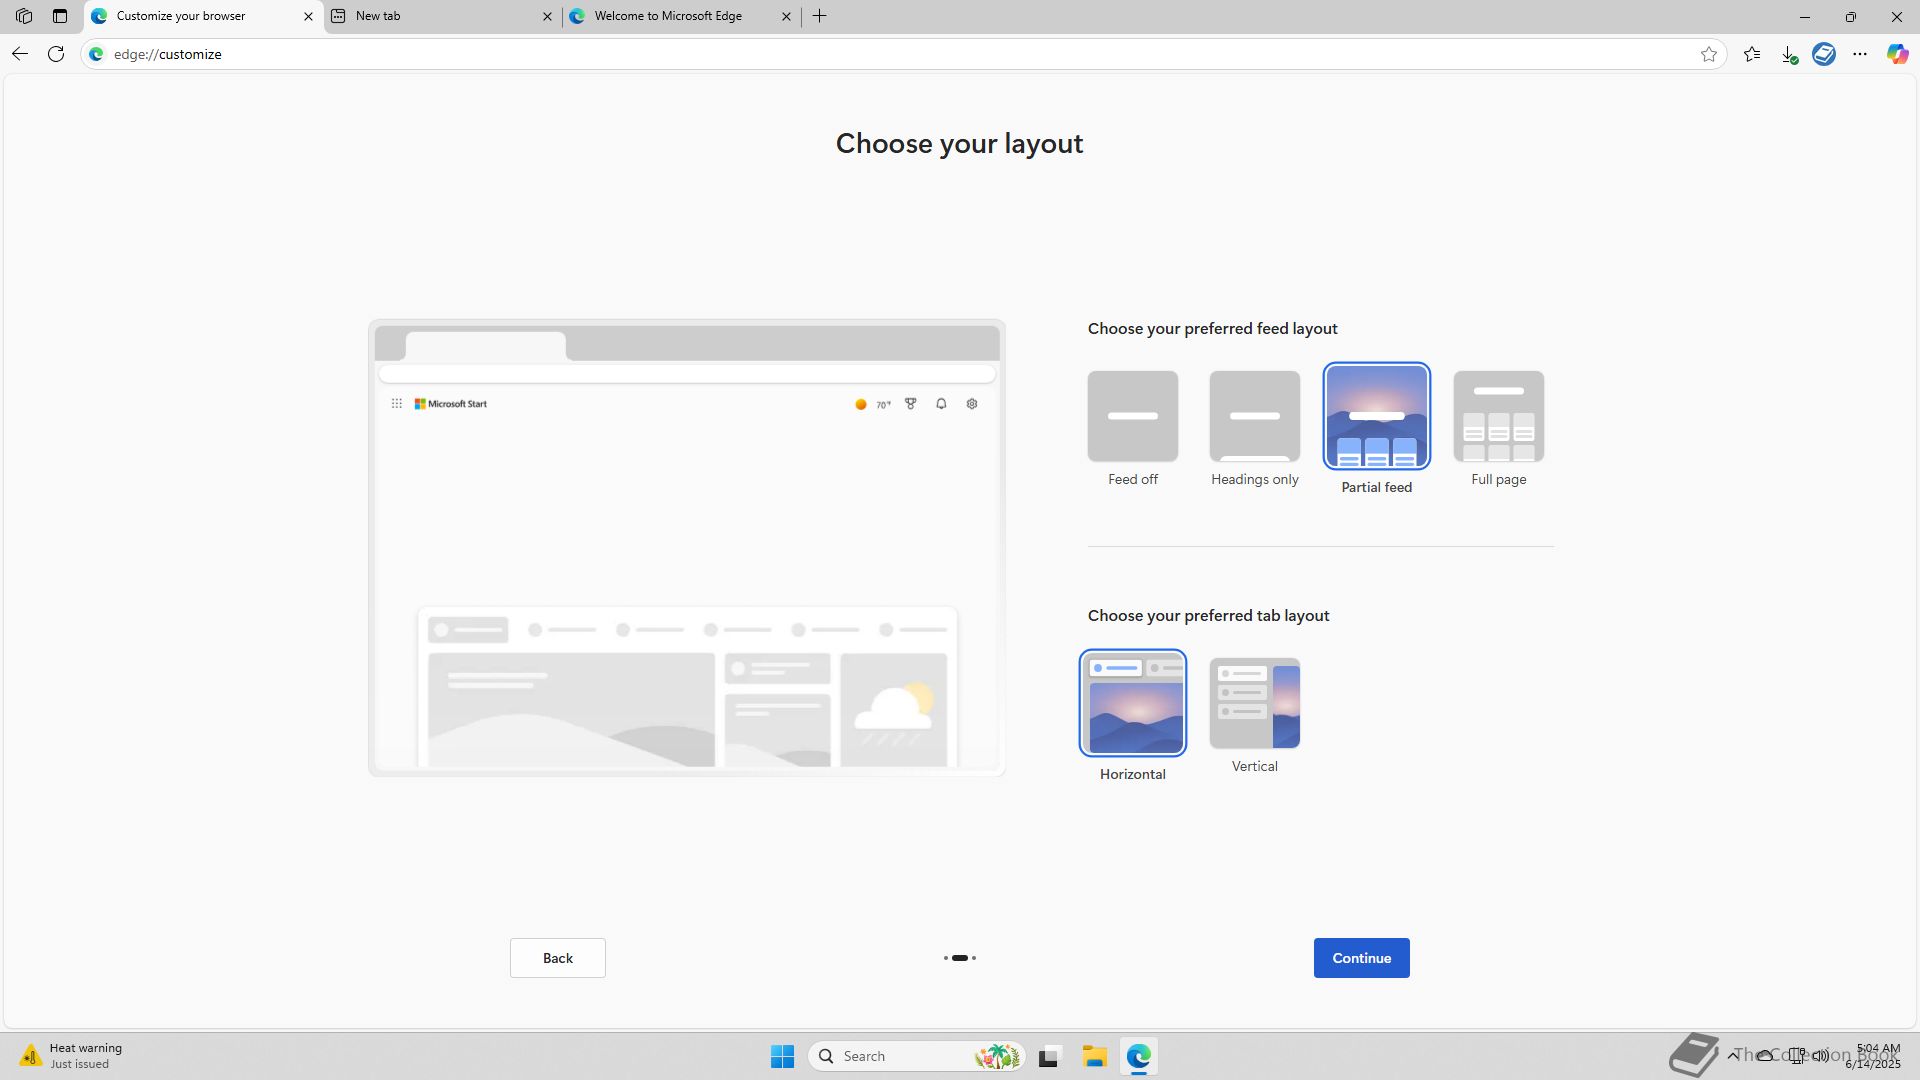The height and width of the screenshot is (1080, 1920).
Task: Switch to the New tab tab
Action: [x=440, y=16]
